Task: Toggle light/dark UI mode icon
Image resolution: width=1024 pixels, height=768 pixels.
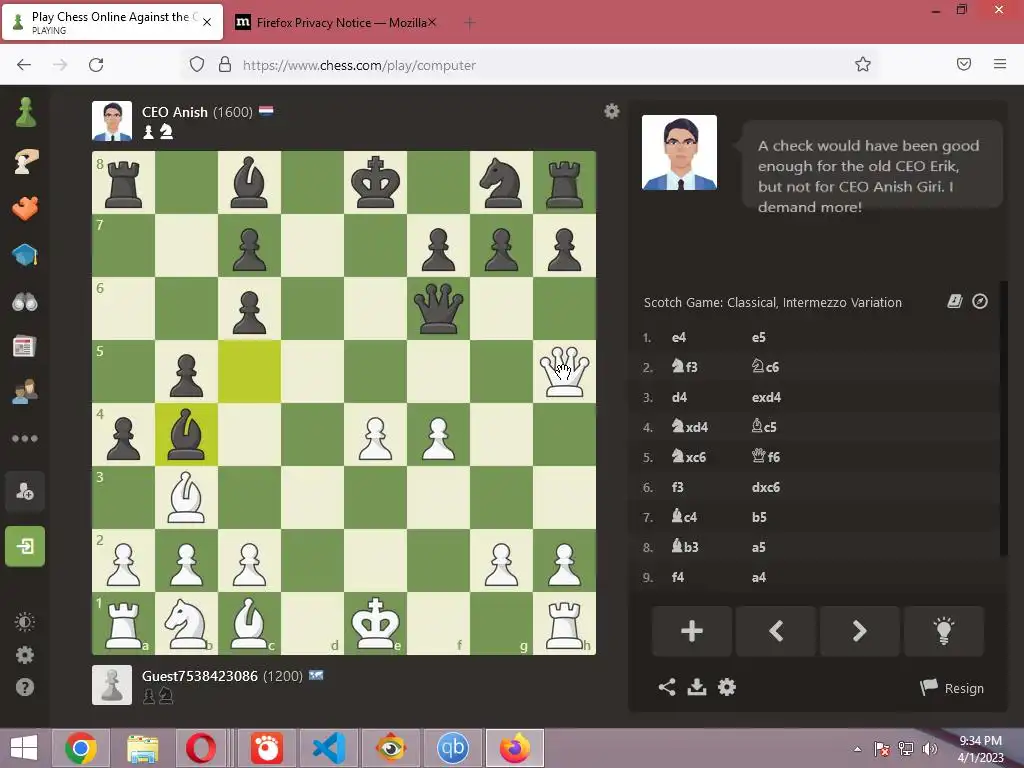Action: (25, 622)
